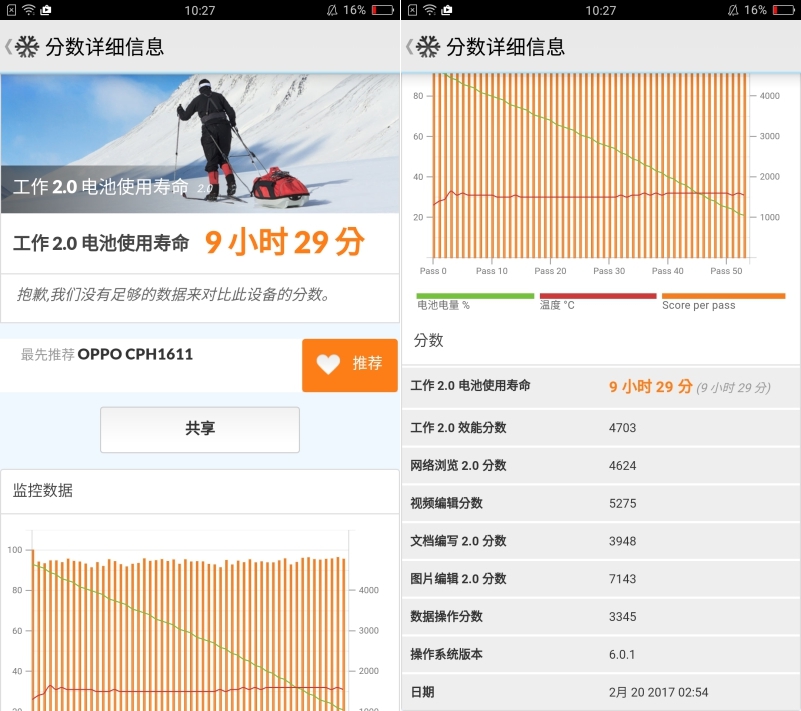The width and height of the screenshot is (801, 711).
Task: Tap the red 温度 °C legend swatch
Action: click(598, 296)
